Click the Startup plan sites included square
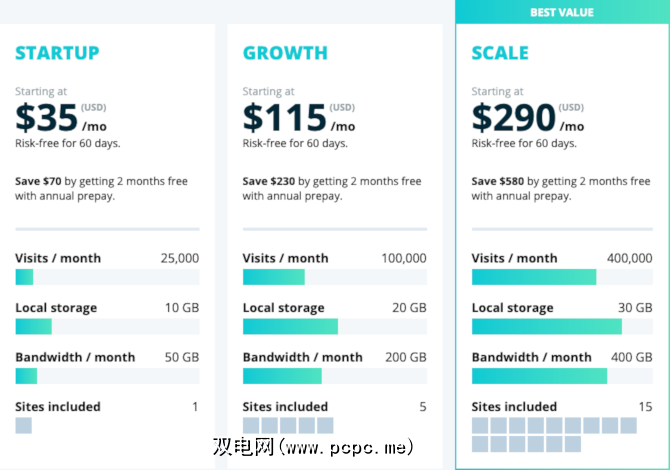This screenshot has width=670, height=470. pyautogui.click(x=24, y=426)
